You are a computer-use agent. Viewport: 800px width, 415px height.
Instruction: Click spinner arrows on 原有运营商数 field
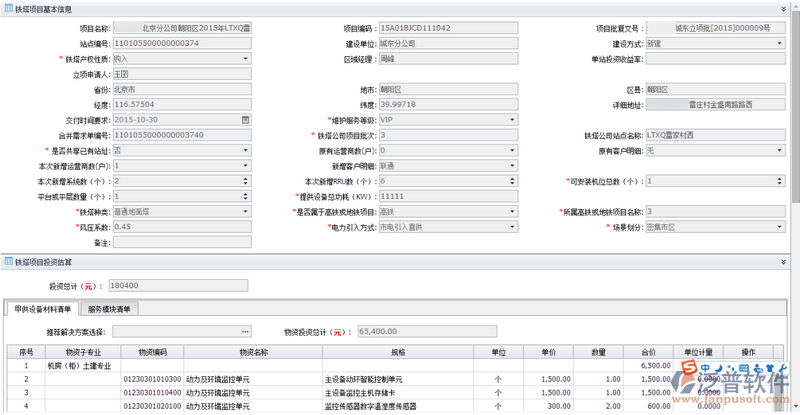pos(514,150)
